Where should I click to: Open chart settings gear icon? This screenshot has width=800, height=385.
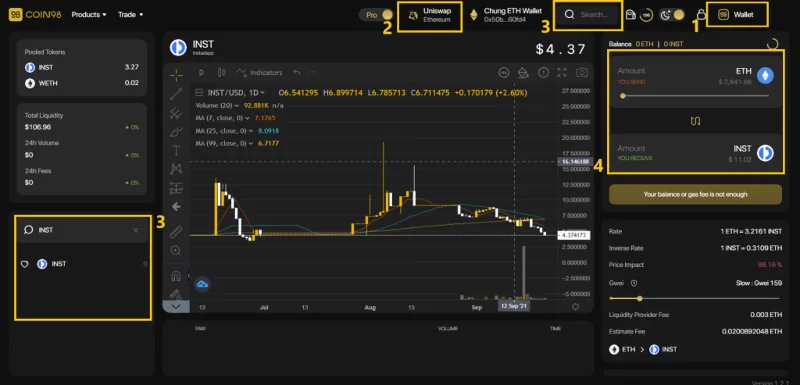(576, 306)
